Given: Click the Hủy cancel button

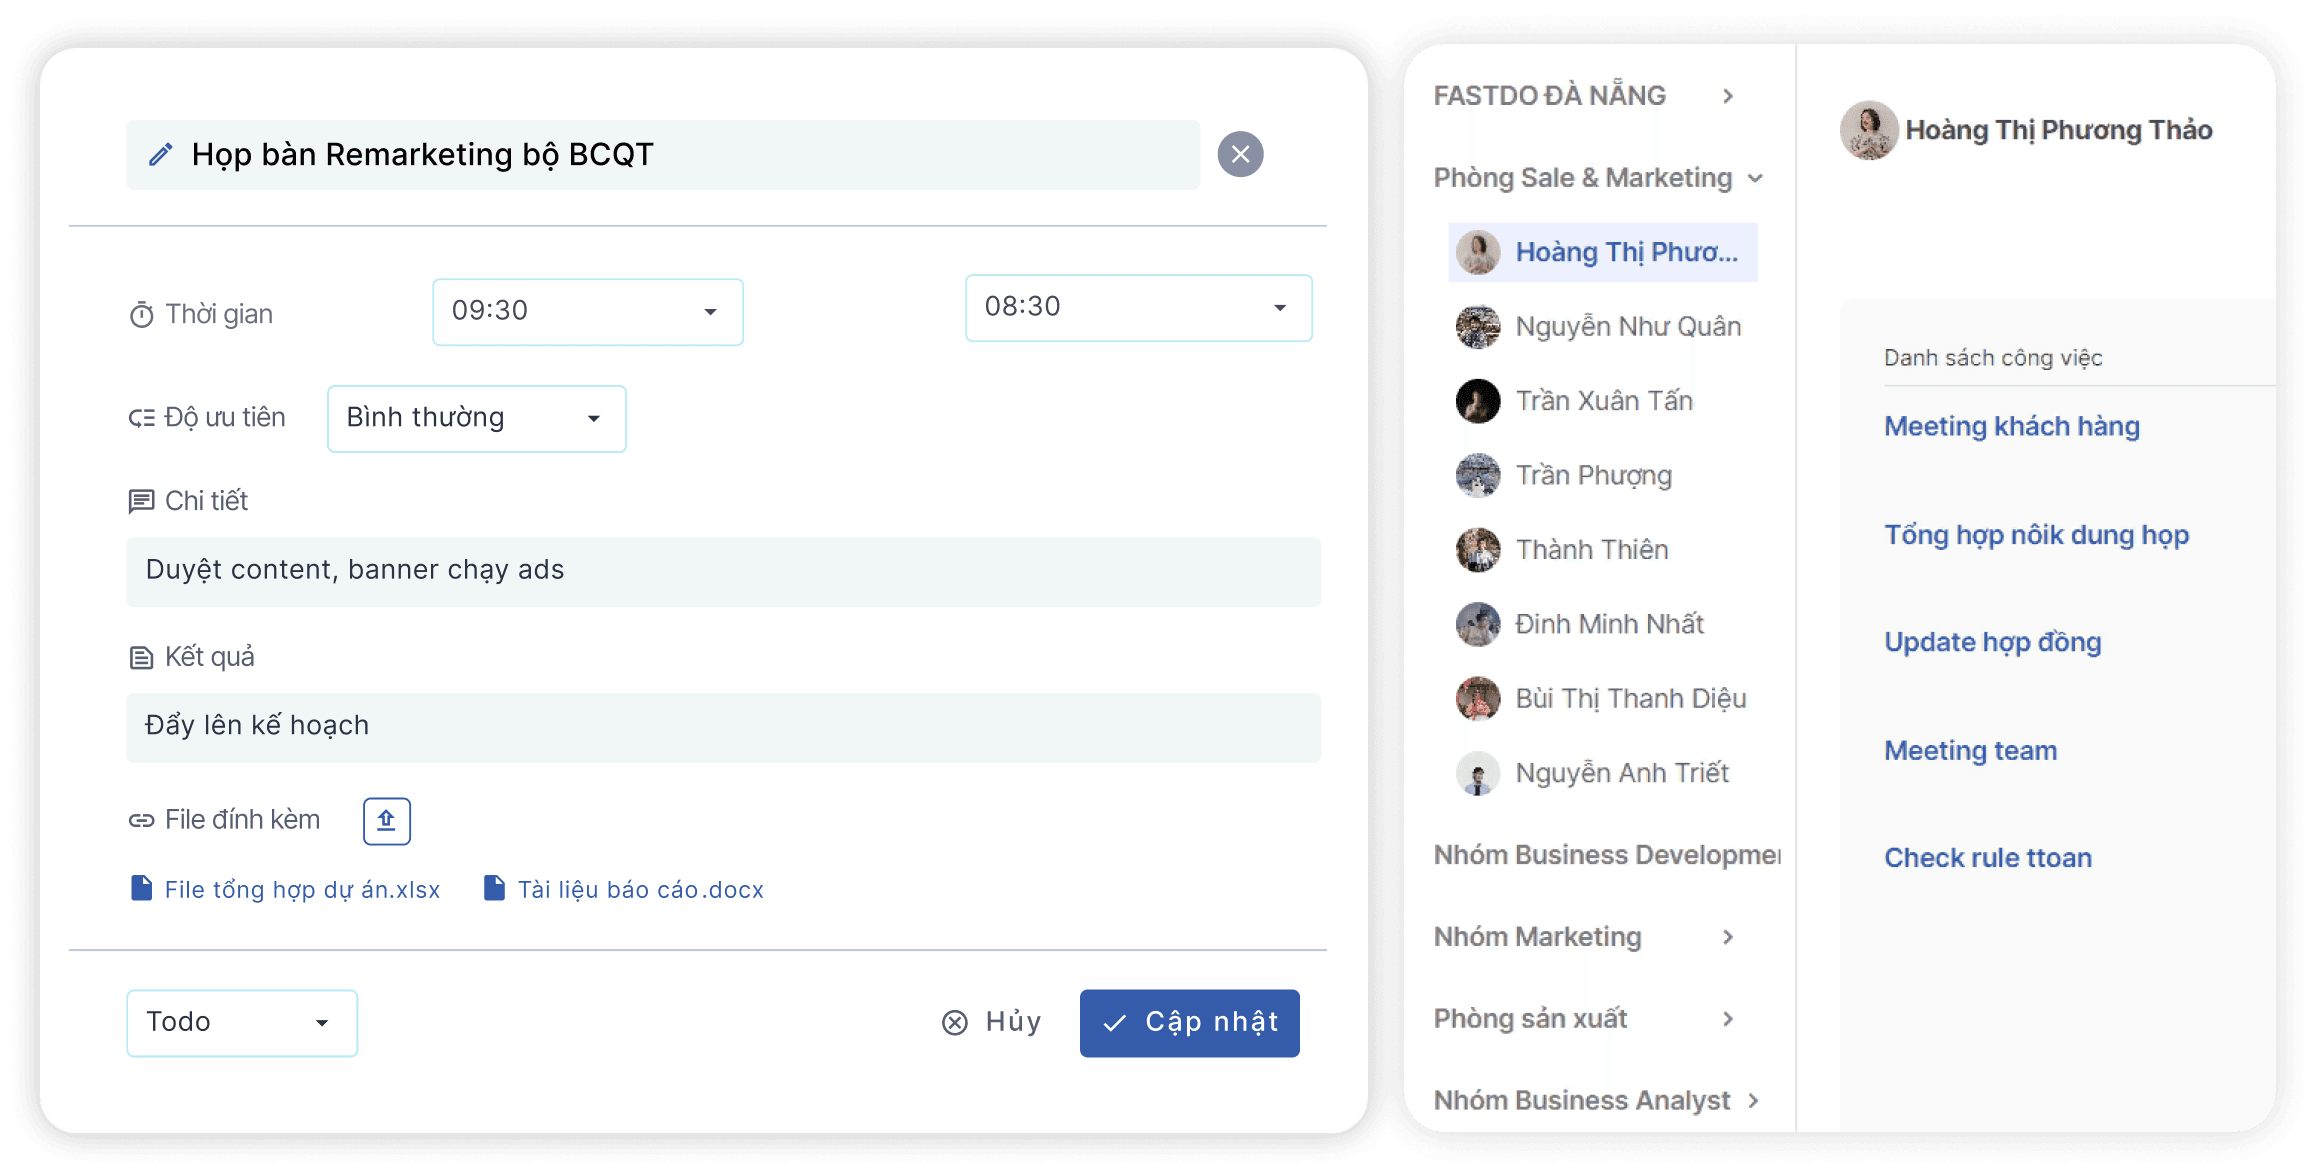Looking at the screenshot, I should click(x=992, y=1022).
